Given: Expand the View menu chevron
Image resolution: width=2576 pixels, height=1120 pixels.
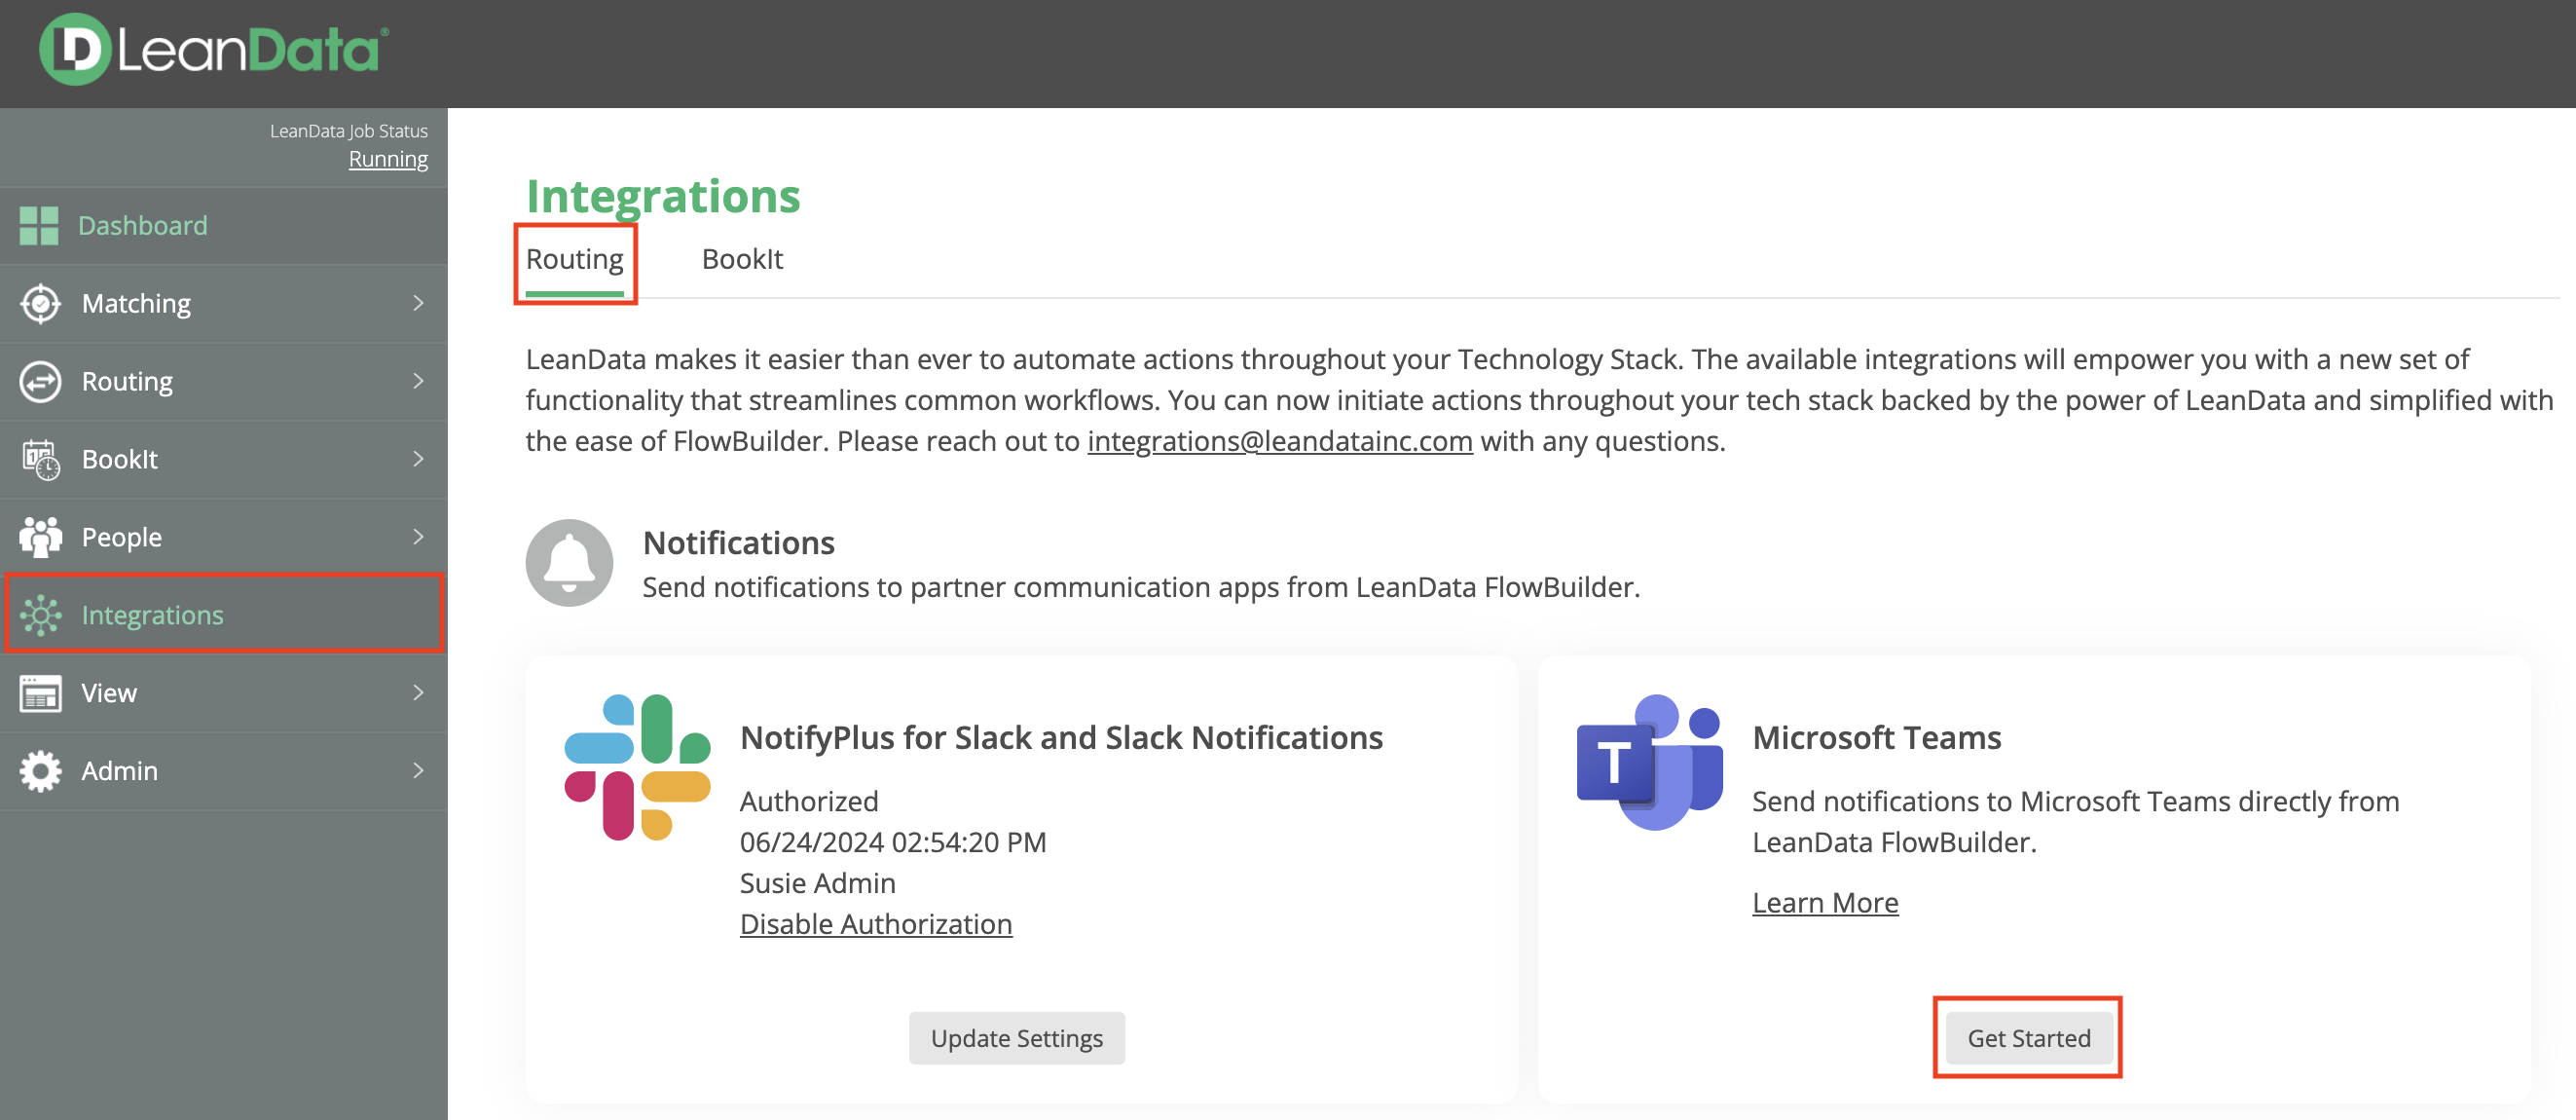Looking at the screenshot, I should coord(418,693).
